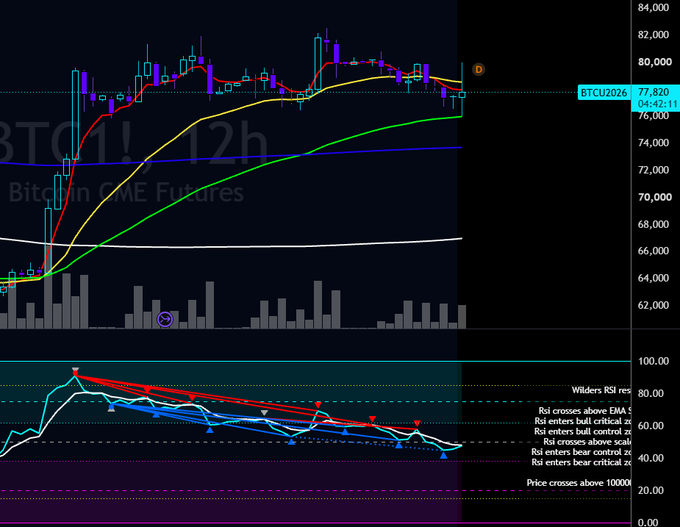Click the 100.00 RSI axis label
The width and height of the screenshot is (680, 527).
654,361
